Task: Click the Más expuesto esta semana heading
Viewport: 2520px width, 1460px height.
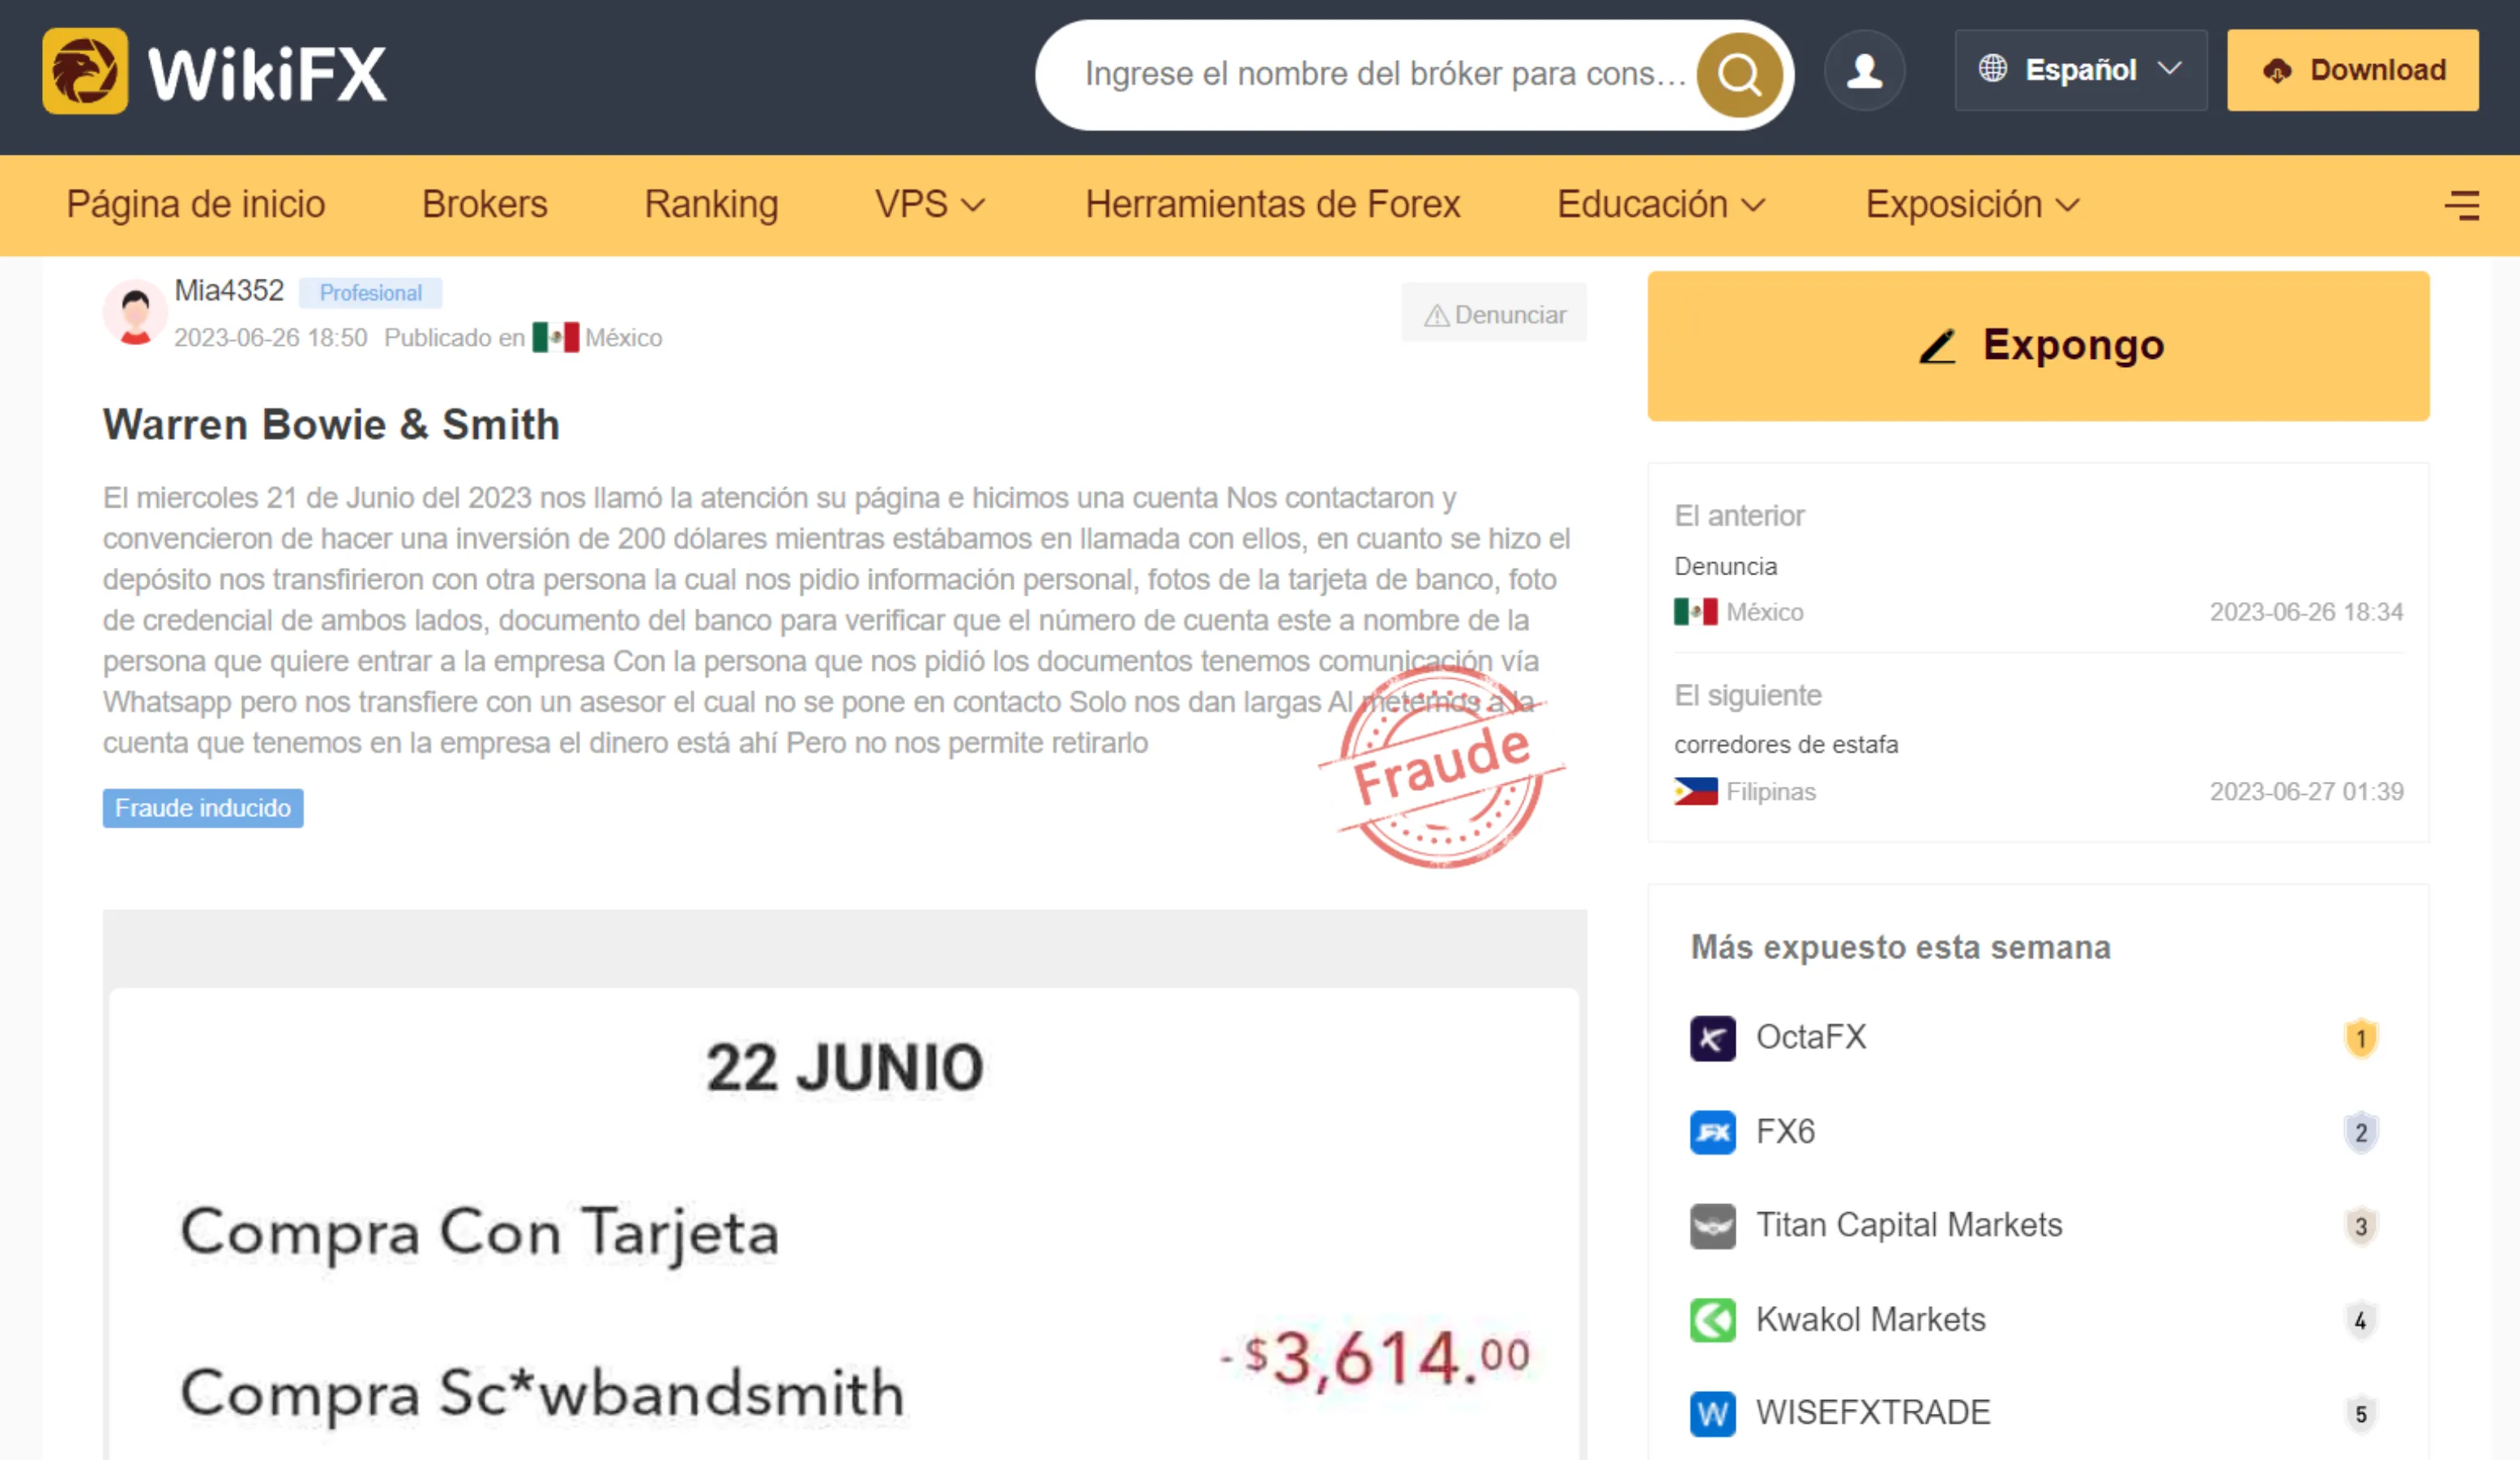Action: [1900, 948]
